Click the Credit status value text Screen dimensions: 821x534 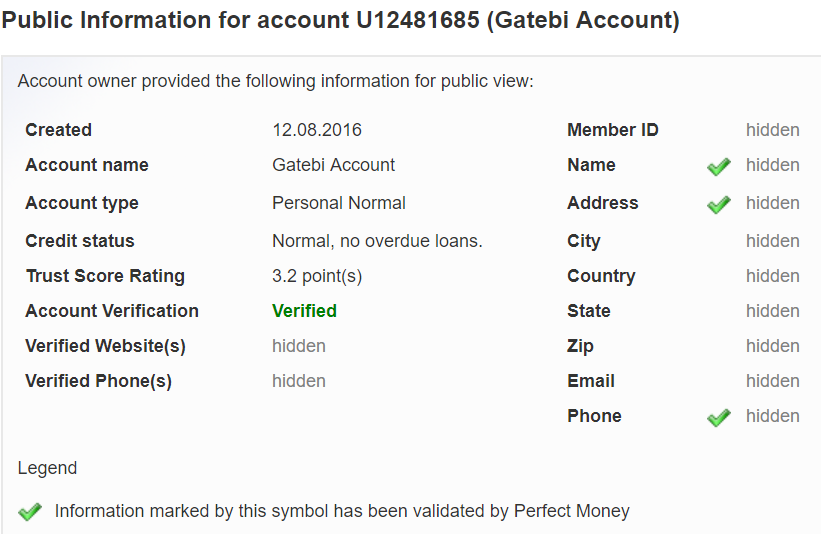pos(377,241)
